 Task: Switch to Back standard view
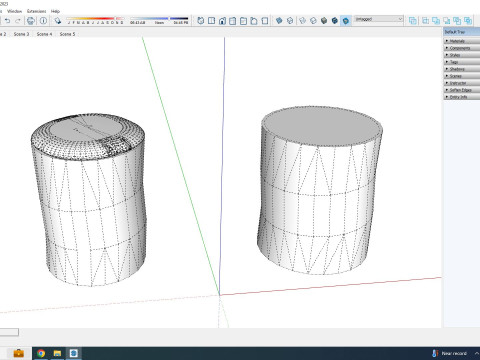(x=243, y=21)
